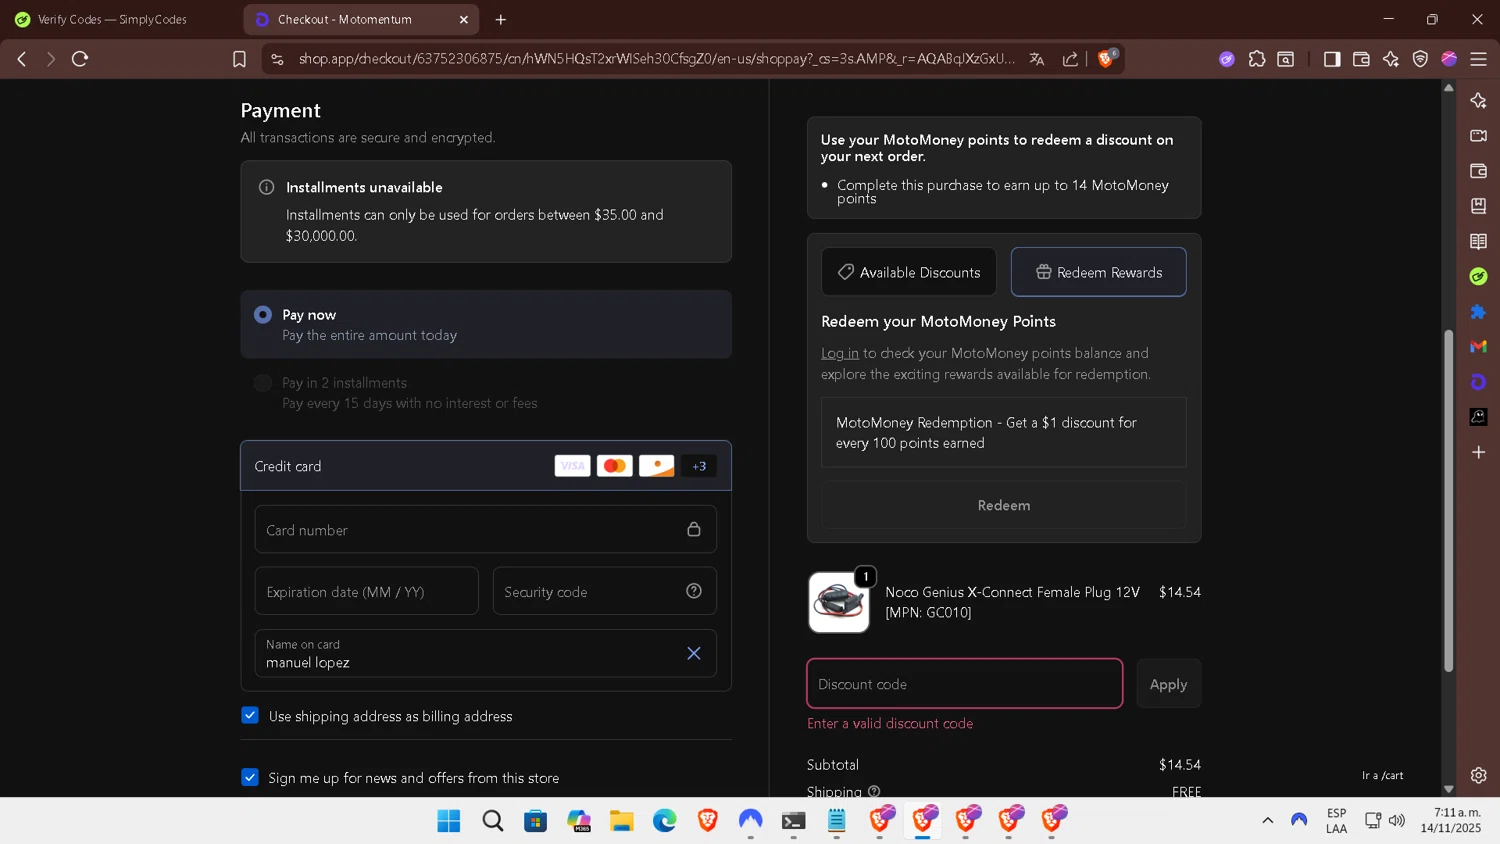Open bookmarks panel in sidebar
The height and width of the screenshot is (844, 1500).
[1479, 206]
